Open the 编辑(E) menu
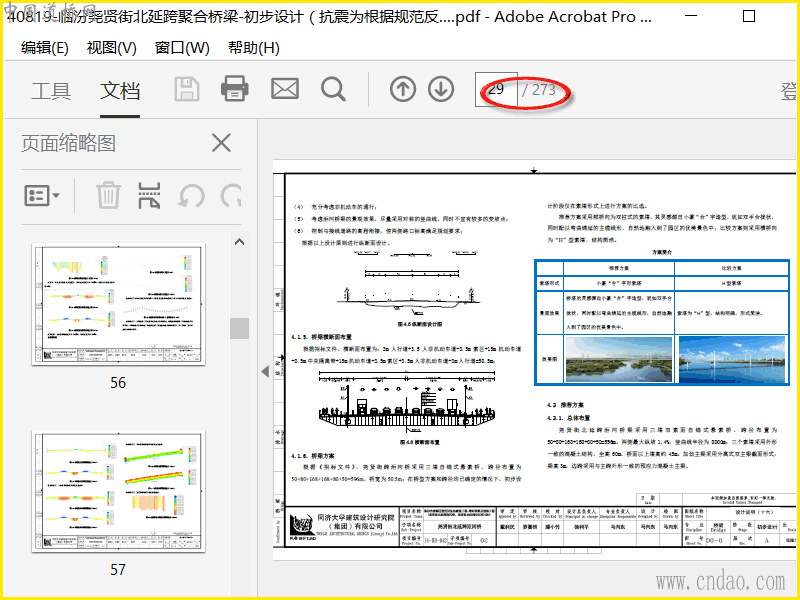This screenshot has width=800, height=600. tap(45, 48)
